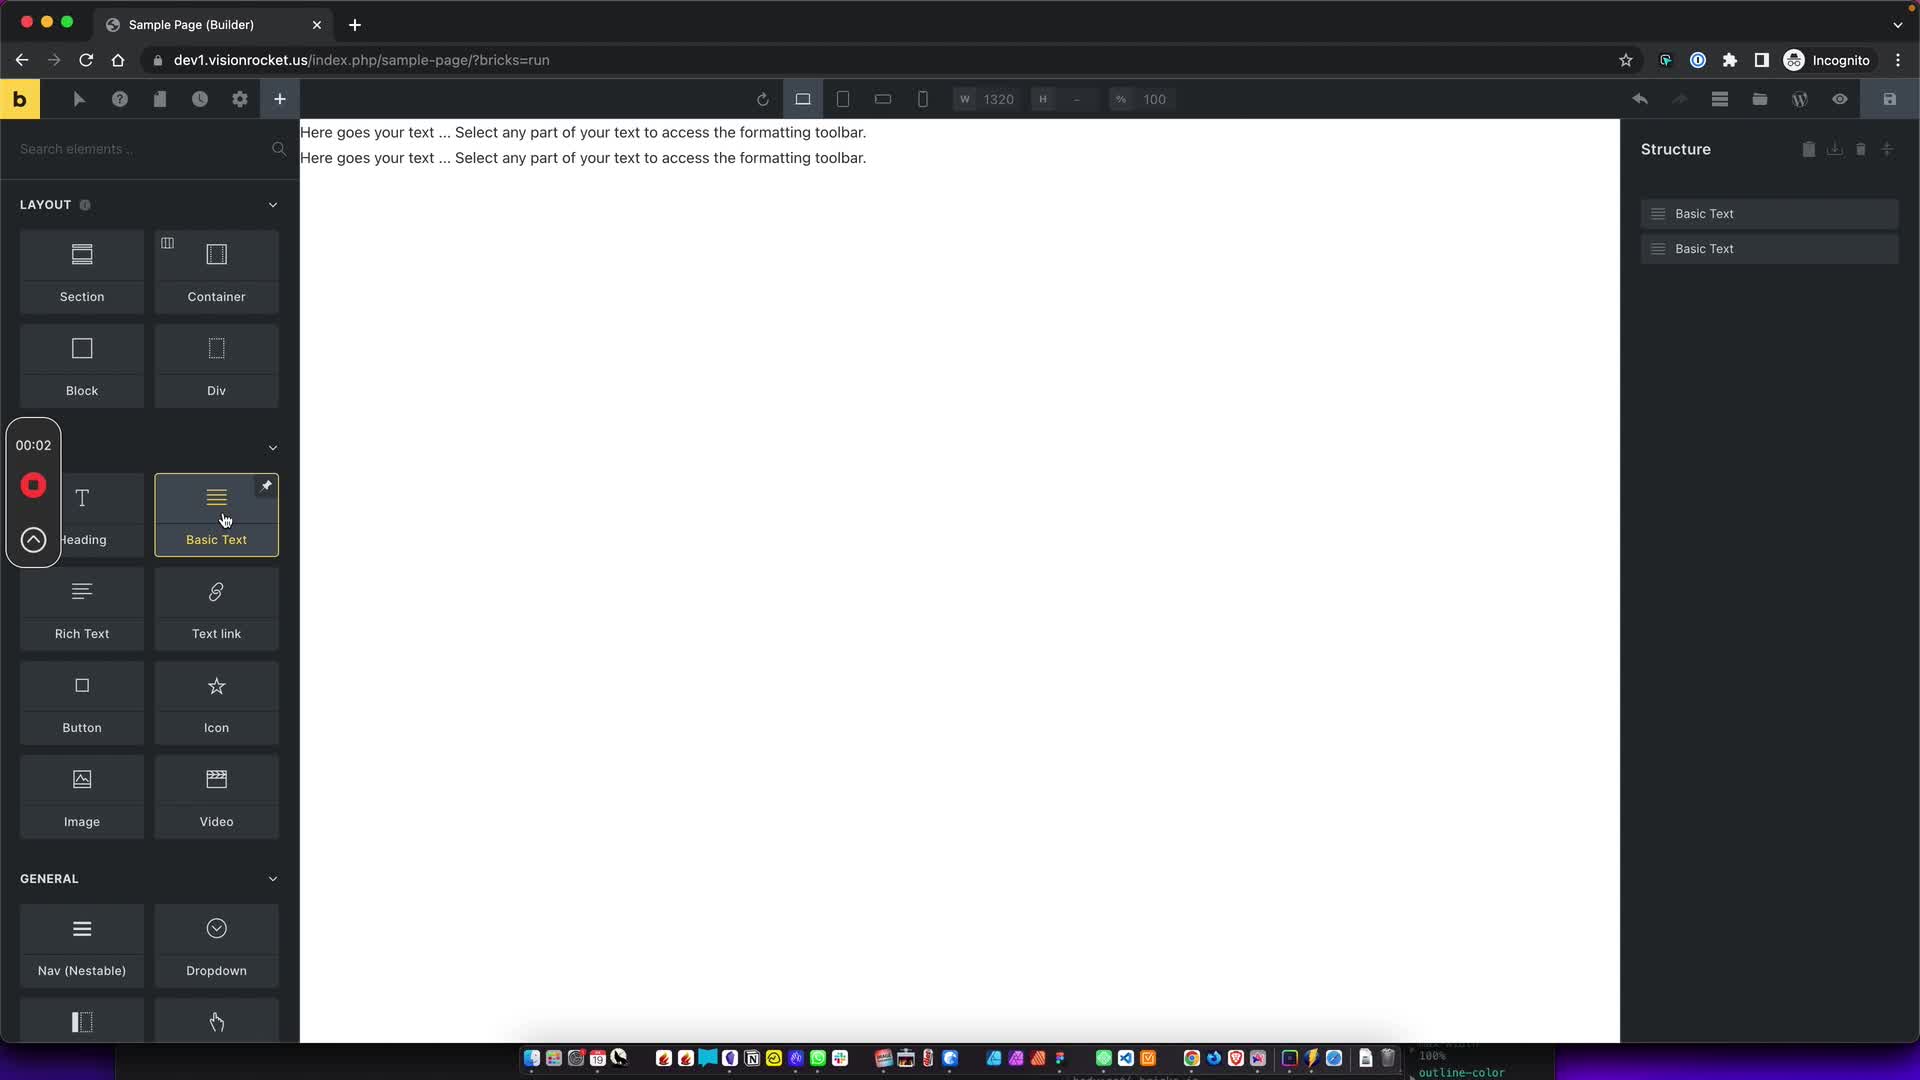Add a Rich Text element
1920x1080 pixels.
click(x=82, y=609)
